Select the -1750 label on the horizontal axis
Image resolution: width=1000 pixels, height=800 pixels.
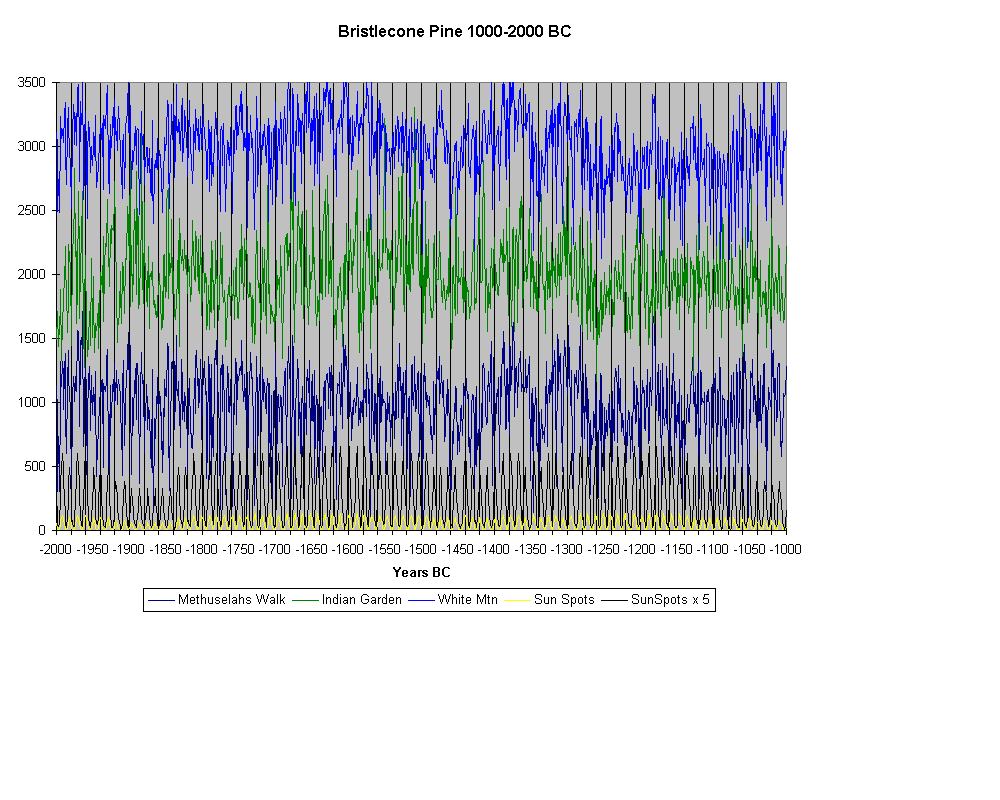pos(239,549)
